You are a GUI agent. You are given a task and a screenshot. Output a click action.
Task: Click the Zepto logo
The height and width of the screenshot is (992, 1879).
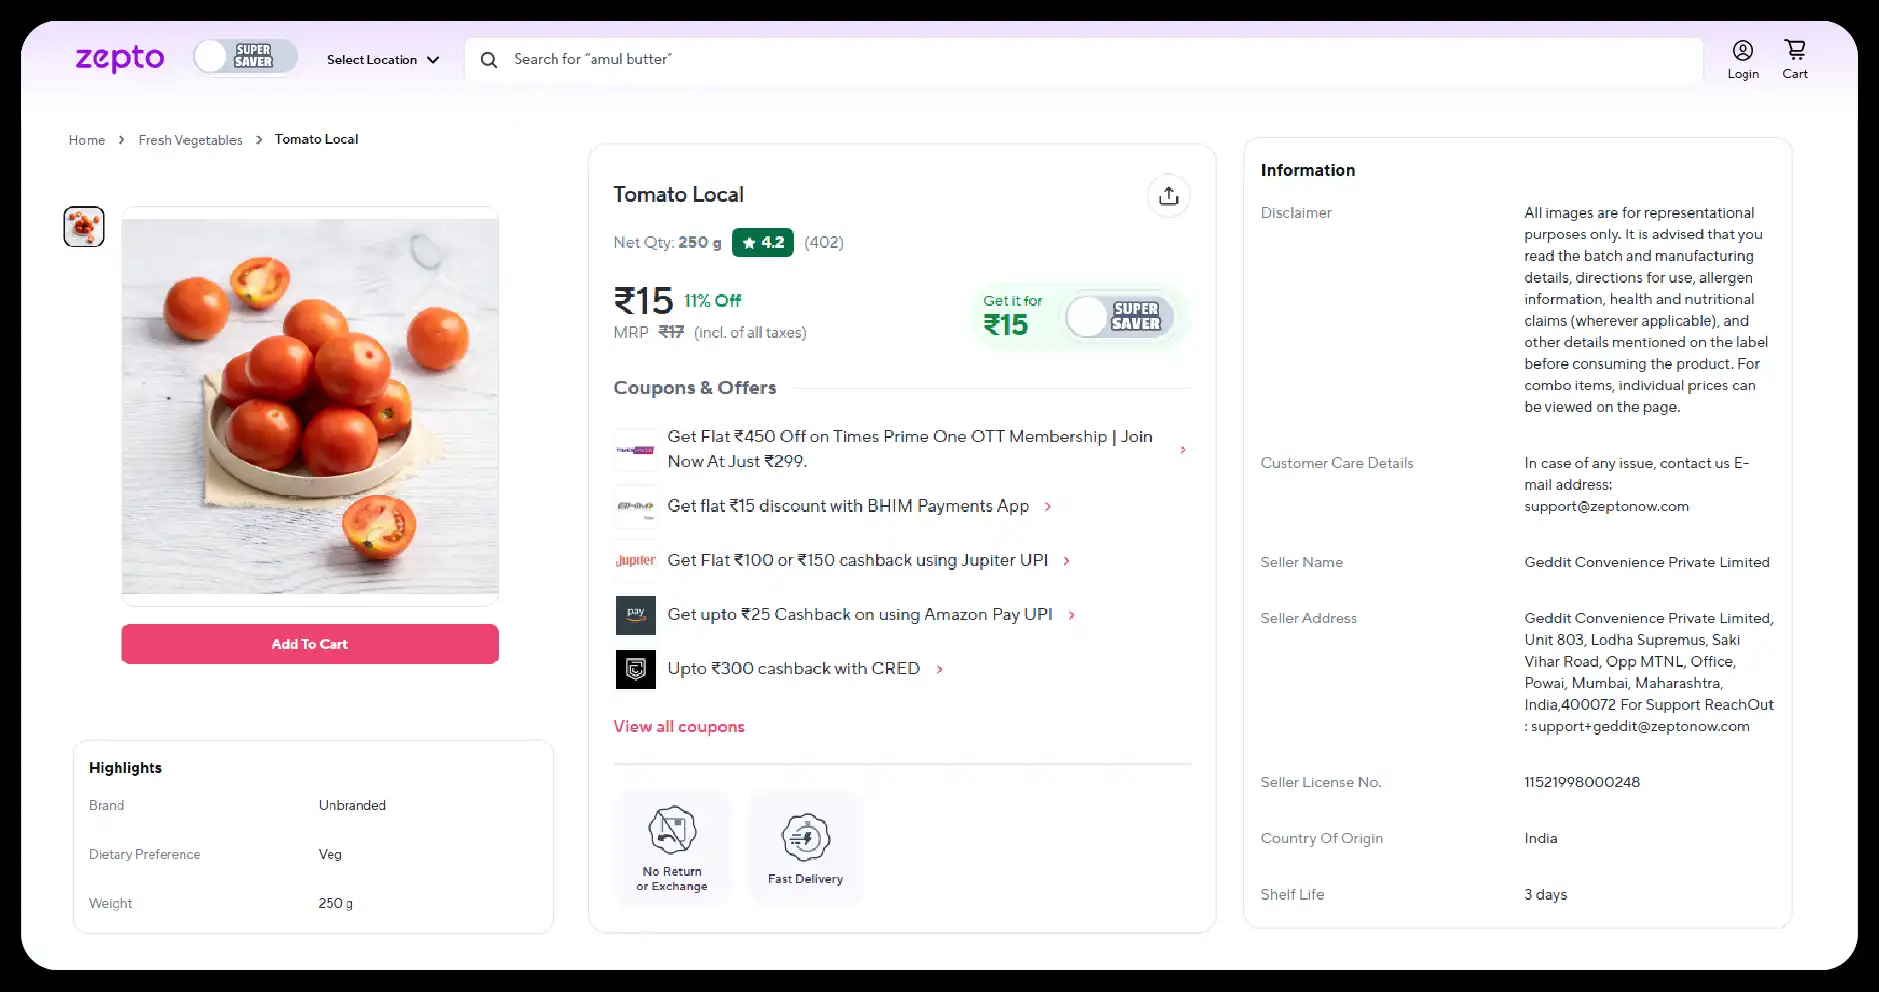point(120,59)
